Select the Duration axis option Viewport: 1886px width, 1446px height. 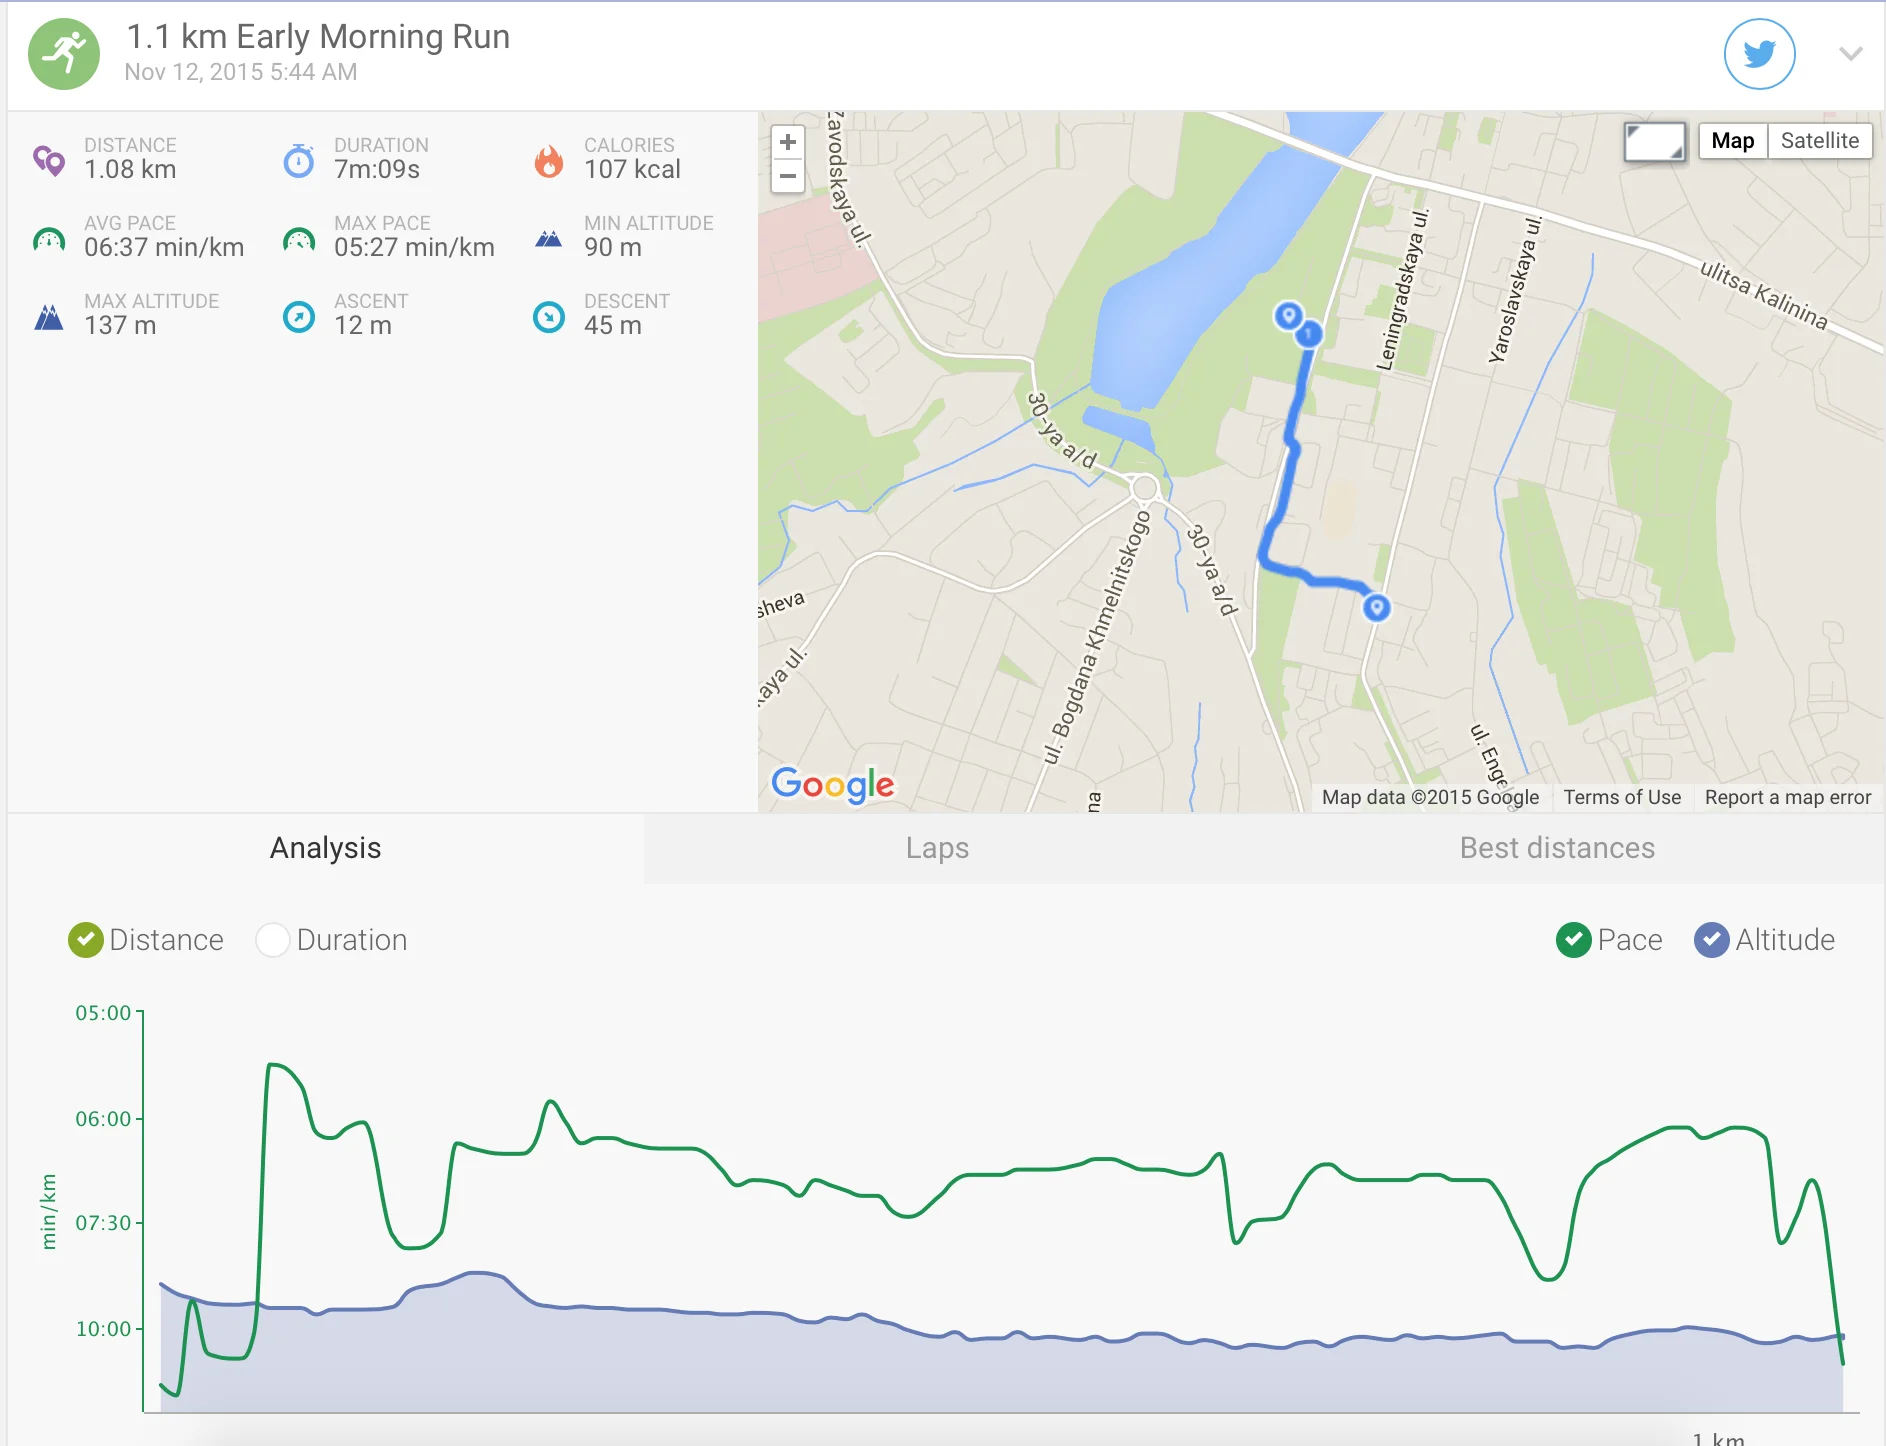pyautogui.click(x=273, y=940)
